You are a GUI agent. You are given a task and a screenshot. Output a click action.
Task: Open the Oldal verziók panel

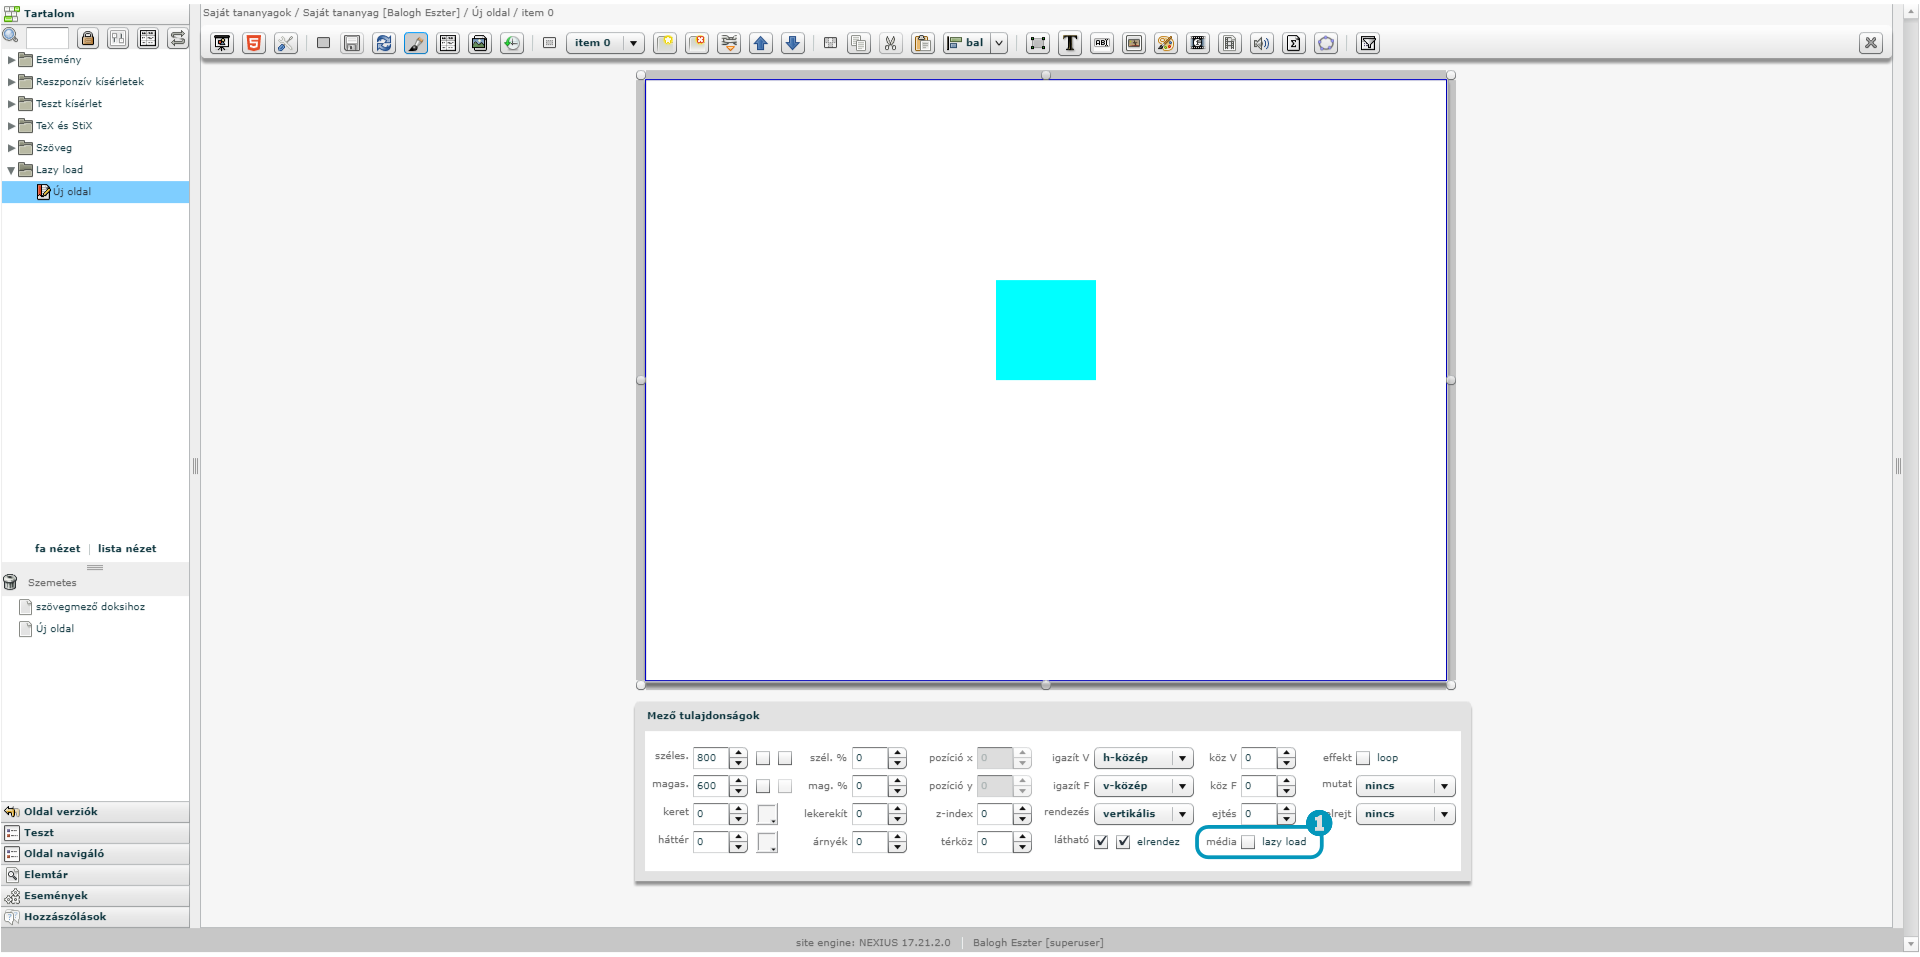pyautogui.click(x=60, y=812)
